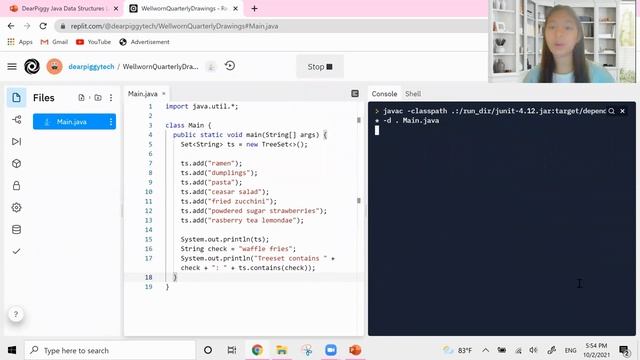640x360 pixels.
Task: Click line 16 String check code
Action: [x=238, y=249]
